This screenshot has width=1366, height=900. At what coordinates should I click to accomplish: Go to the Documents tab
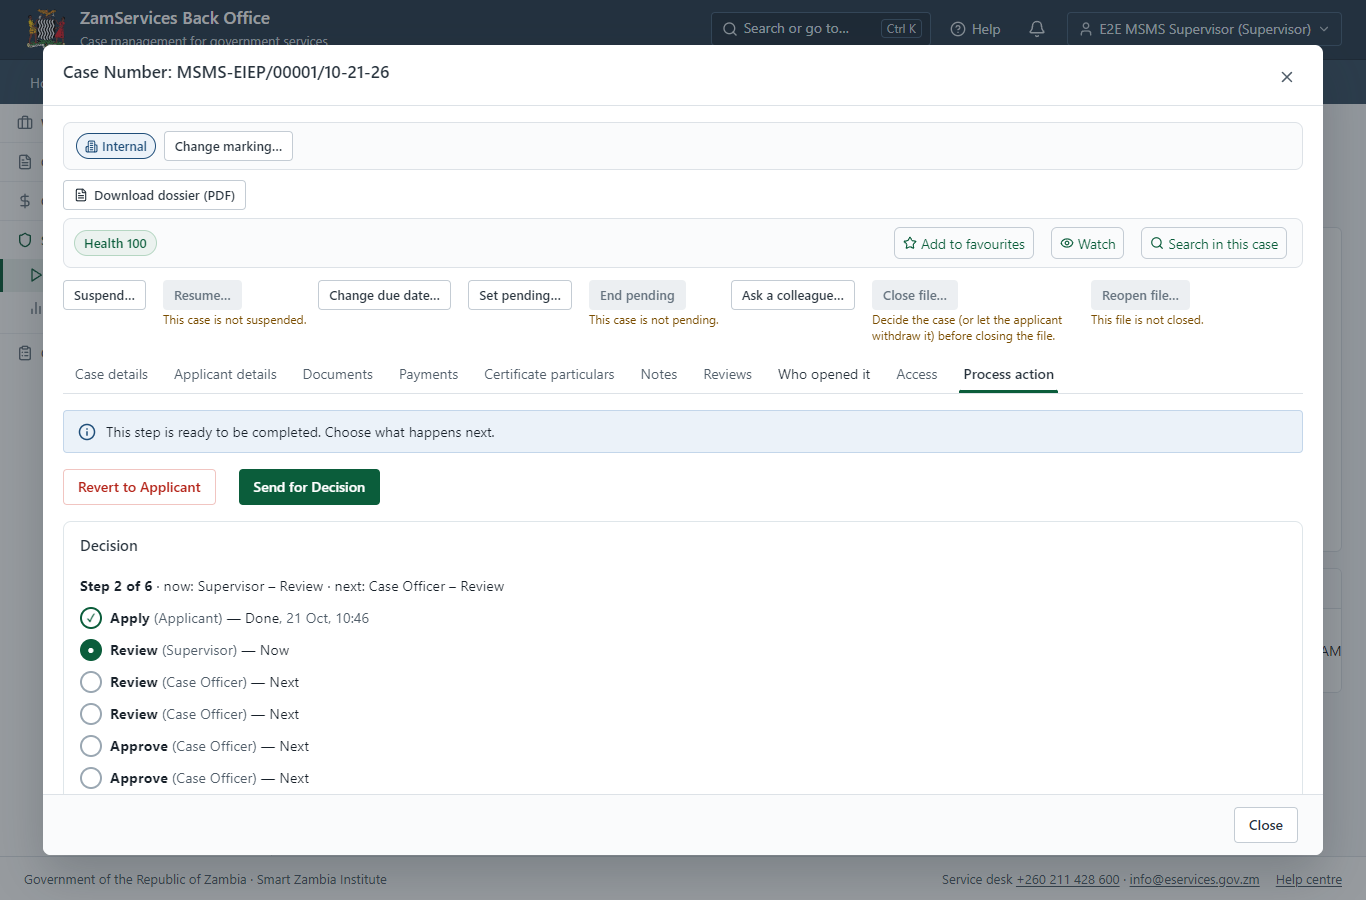pos(338,374)
